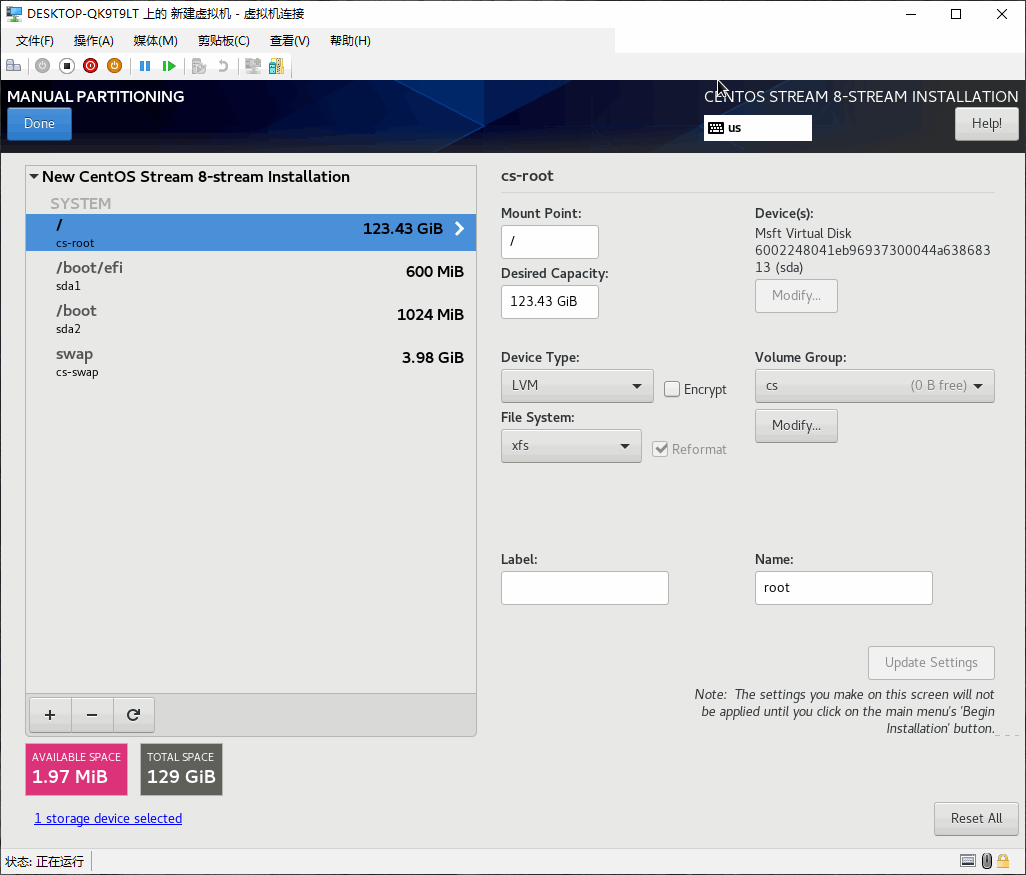Open the Volume Group cs dropdown
The height and width of the screenshot is (875, 1026).
tap(874, 385)
